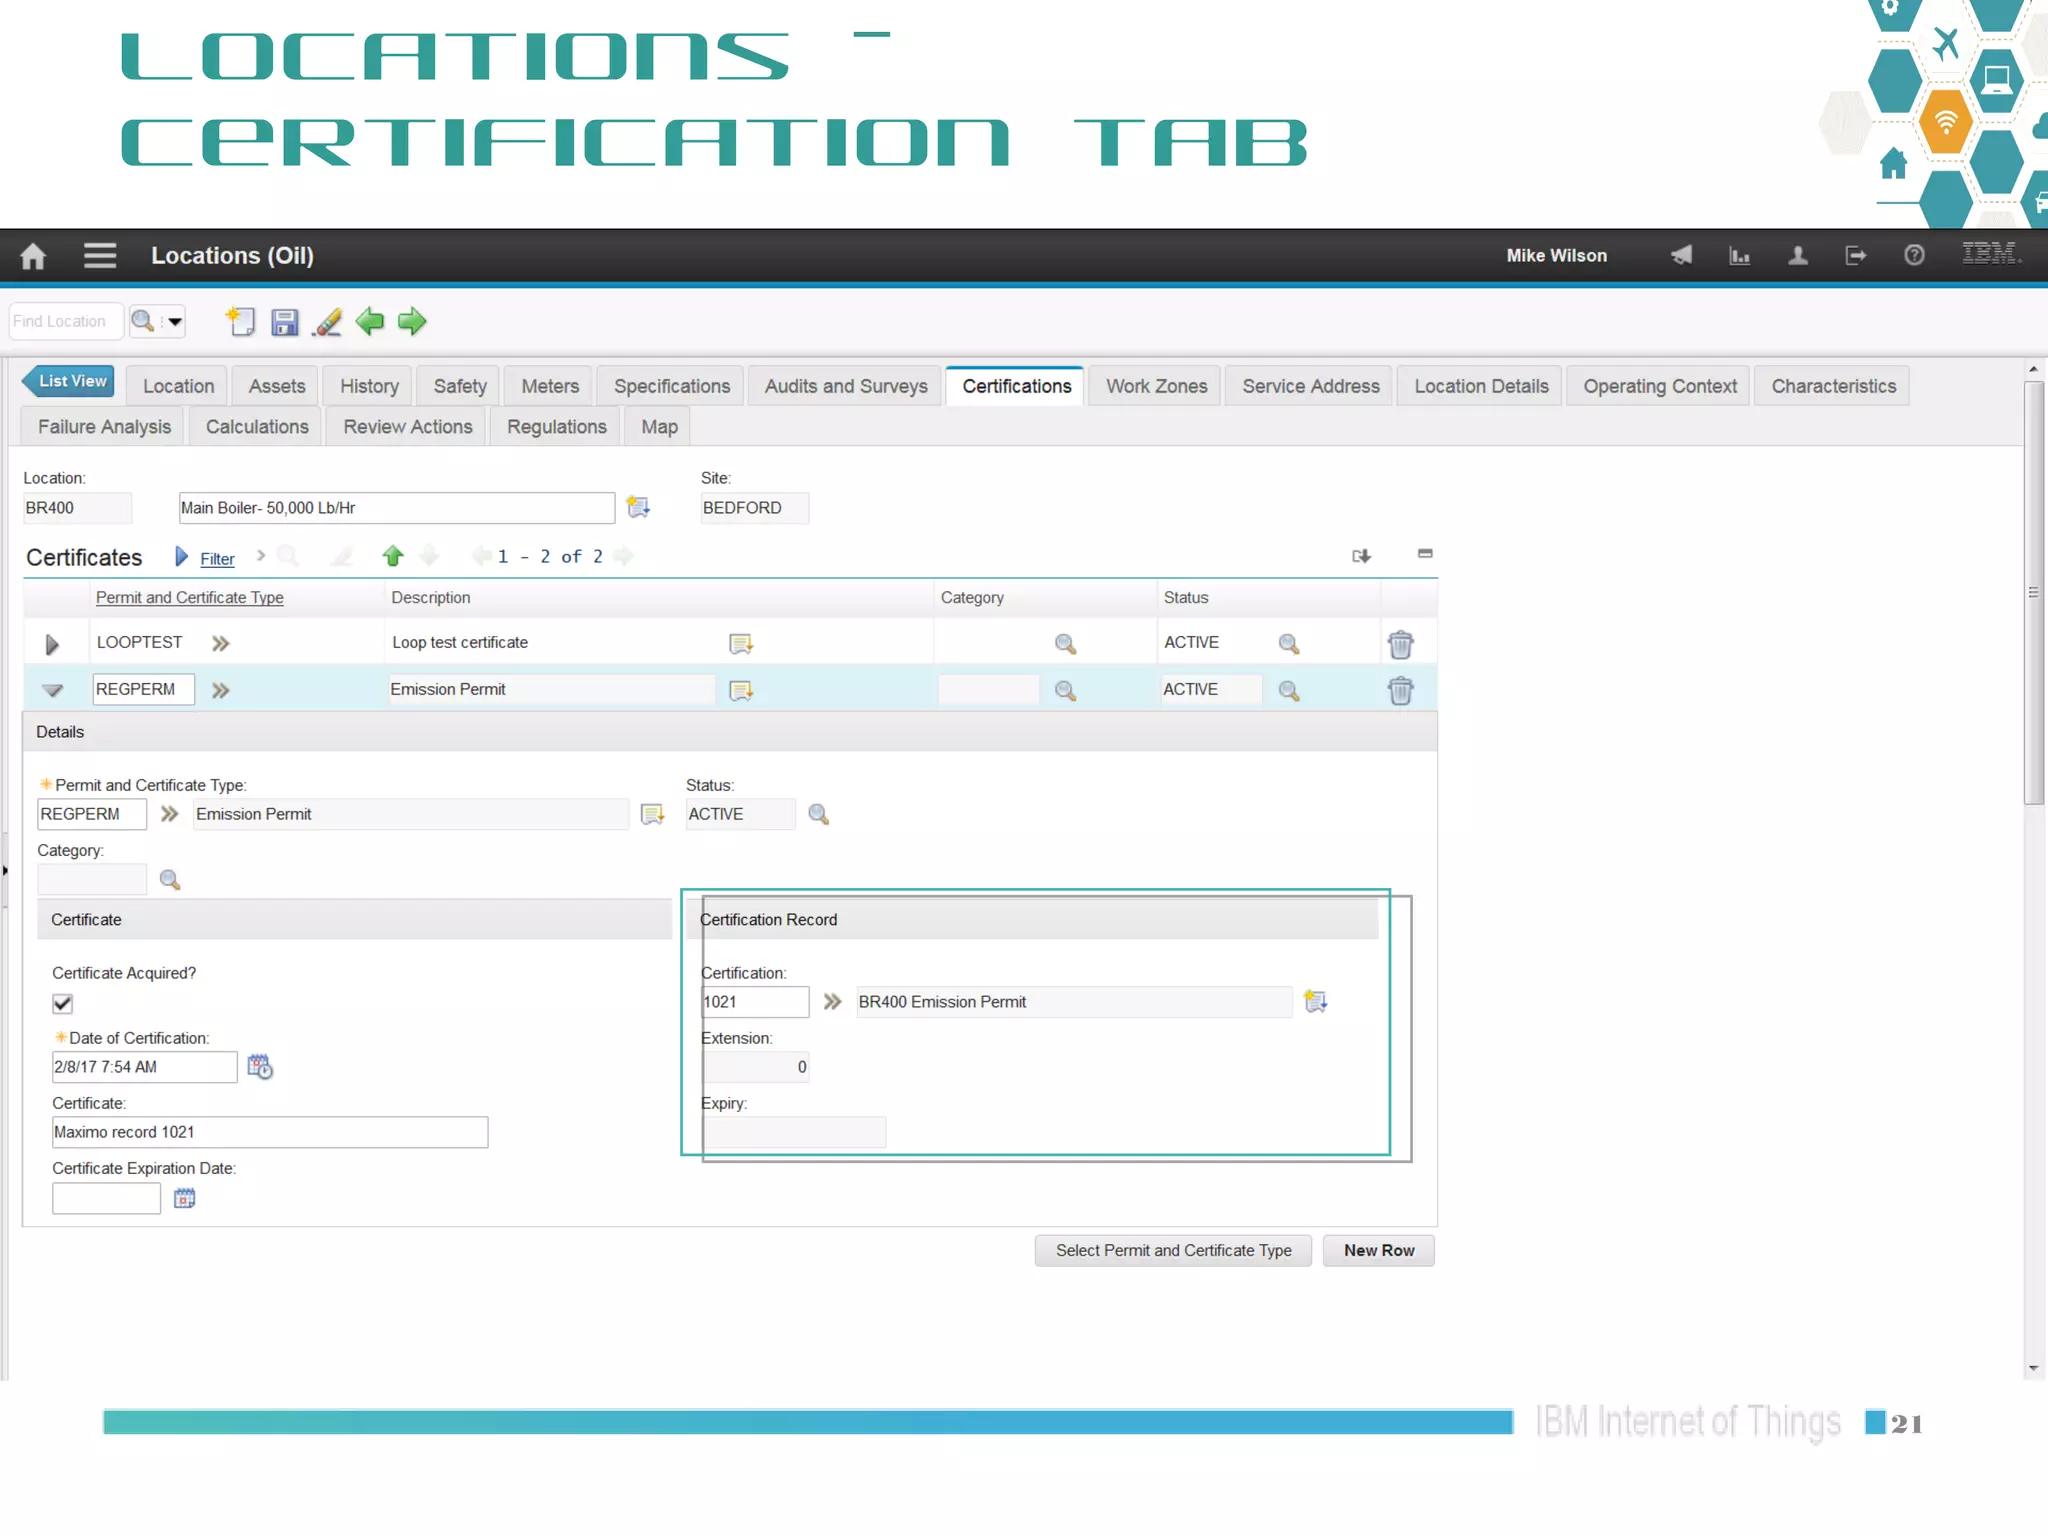Switch to the Work Zones tab
The width and height of the screenshot is (2048, 1536).
coord(1156,386)
